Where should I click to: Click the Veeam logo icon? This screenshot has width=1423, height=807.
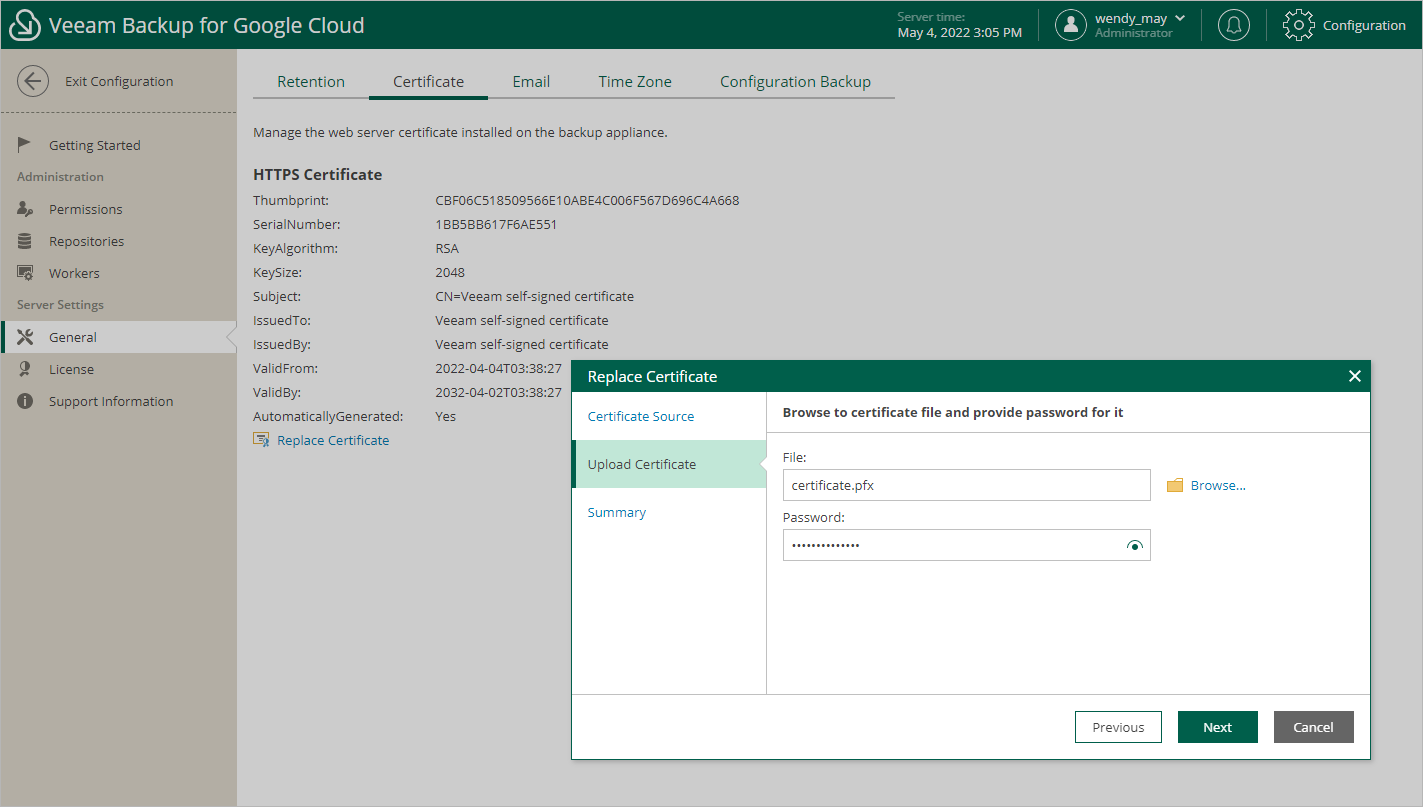25,25
